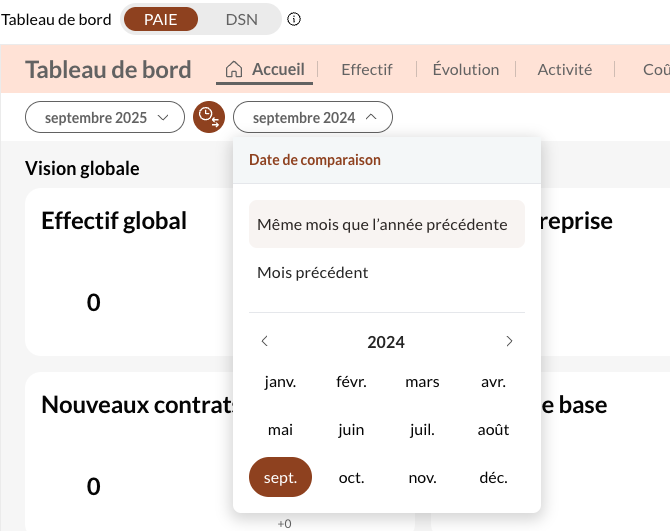Click the info icon next to DSN
The width and height of the screenshot is (670, 531).
tap(294, 19)
